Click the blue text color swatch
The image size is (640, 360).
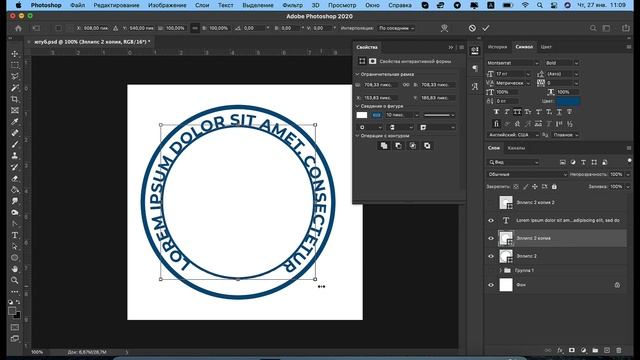568,101
